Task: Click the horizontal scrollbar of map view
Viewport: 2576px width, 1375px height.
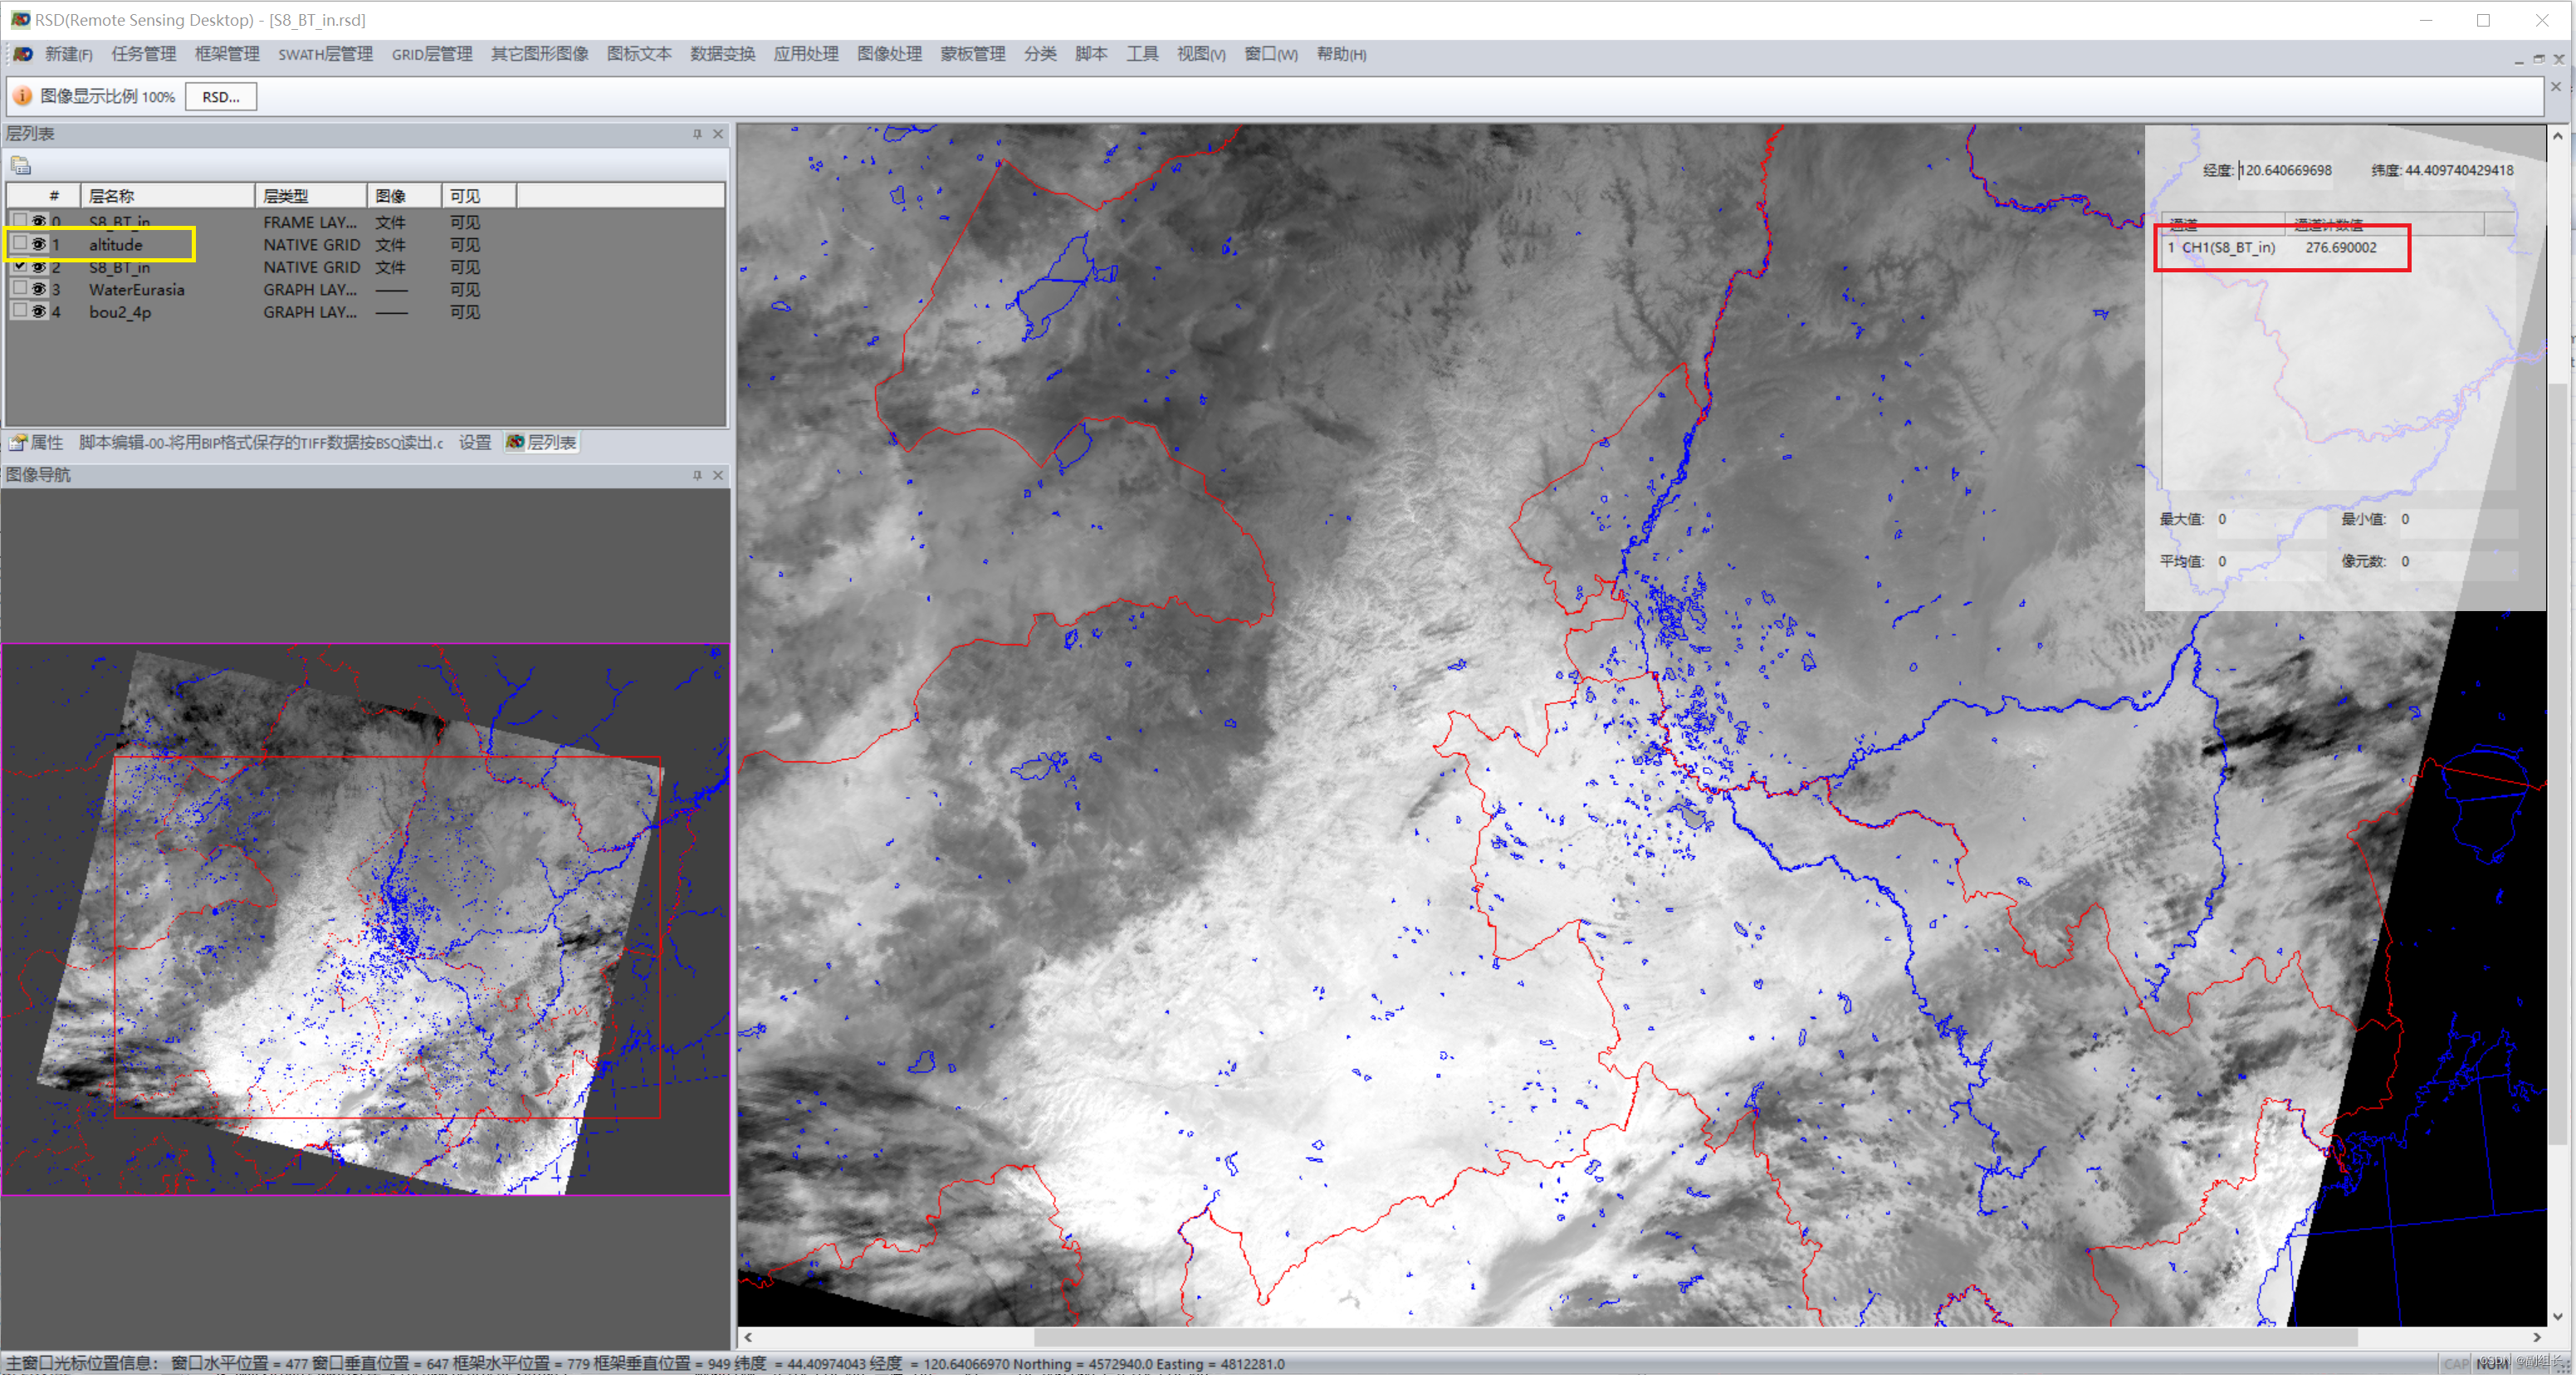Action: (x=1695, y=1337)
